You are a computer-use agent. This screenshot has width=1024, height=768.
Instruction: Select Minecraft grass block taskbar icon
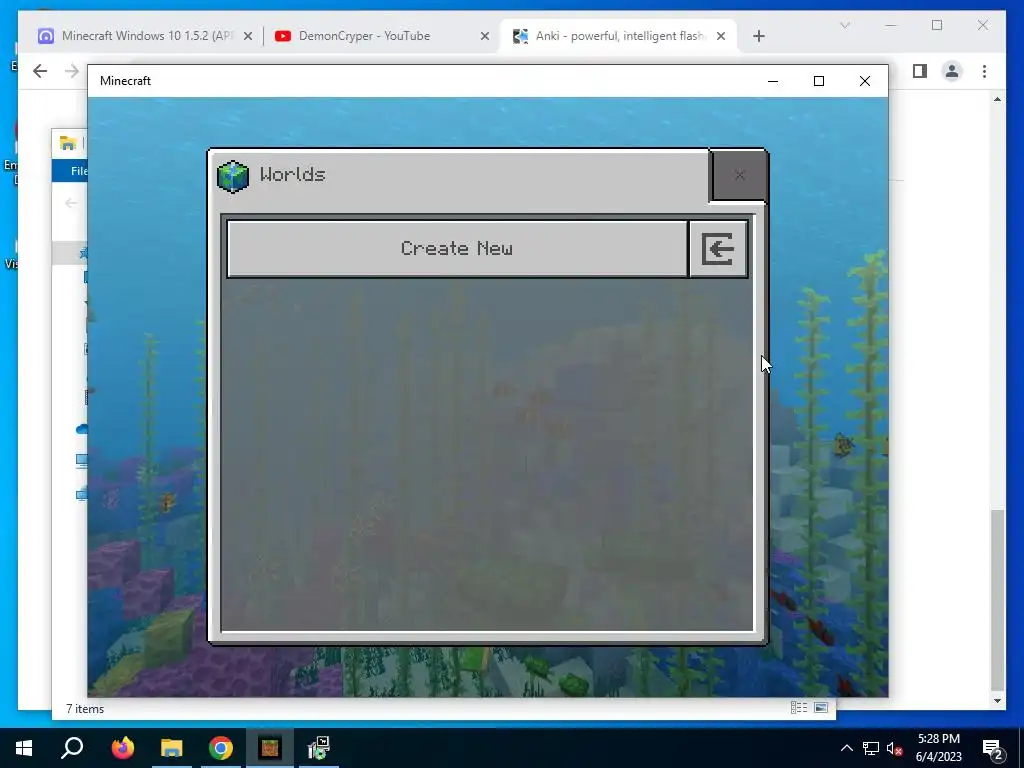(x=270, y=748)
